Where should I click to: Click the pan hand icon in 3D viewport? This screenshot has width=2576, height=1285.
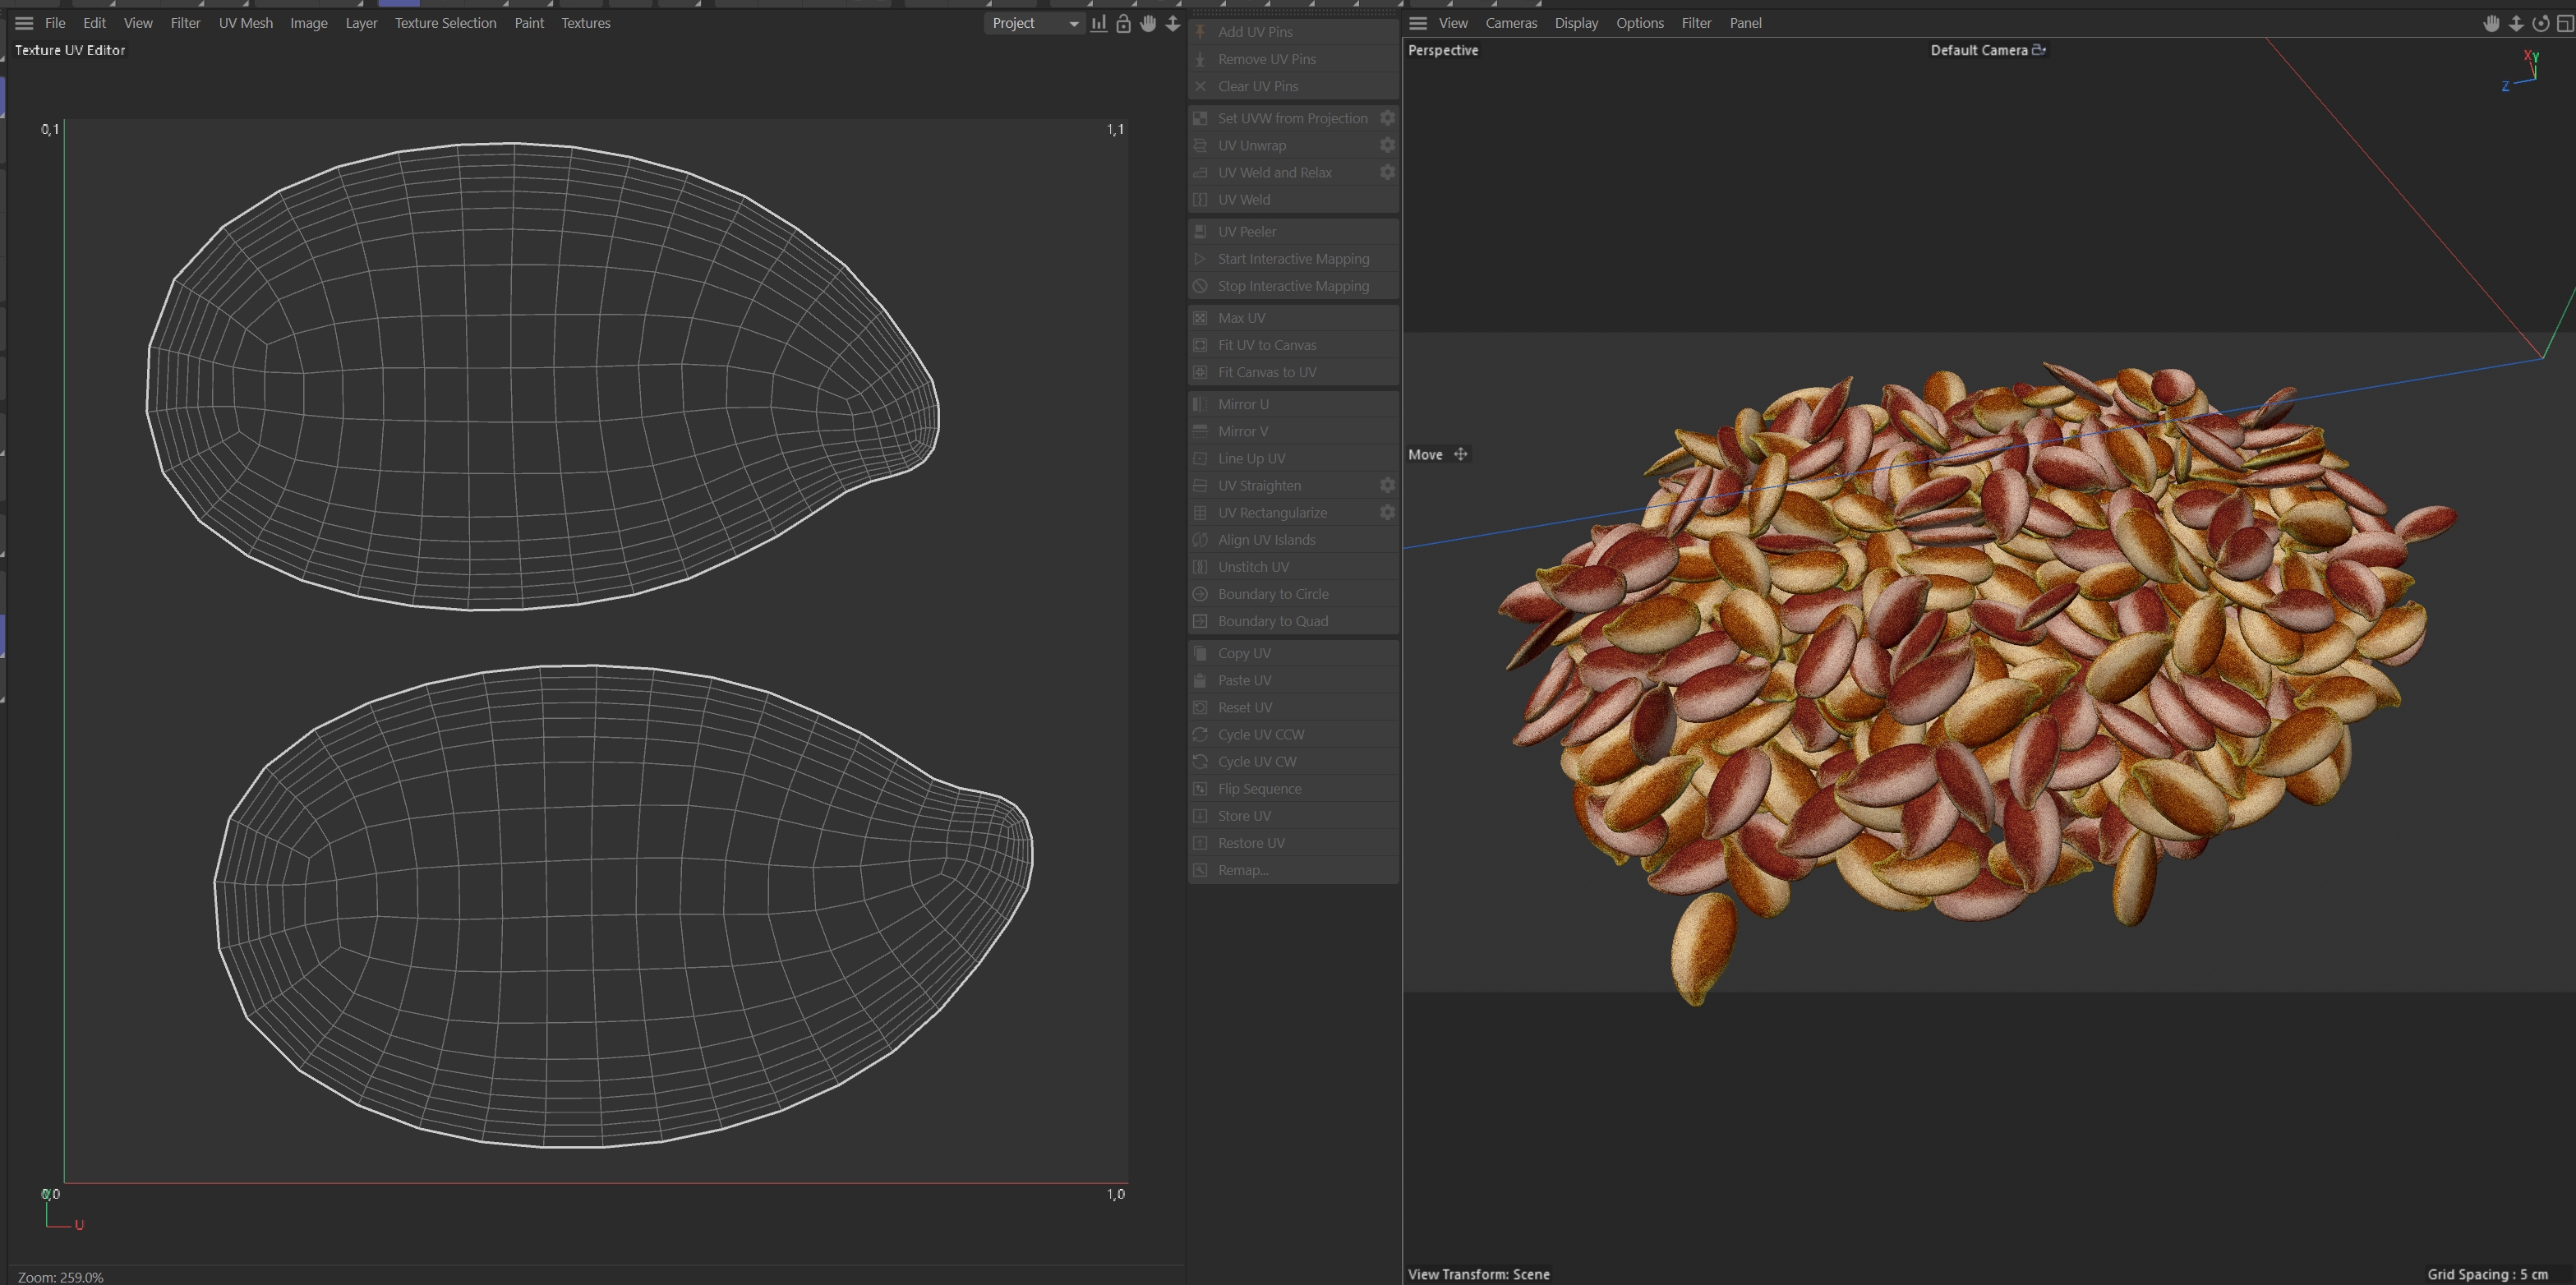tap(2491, 23)
